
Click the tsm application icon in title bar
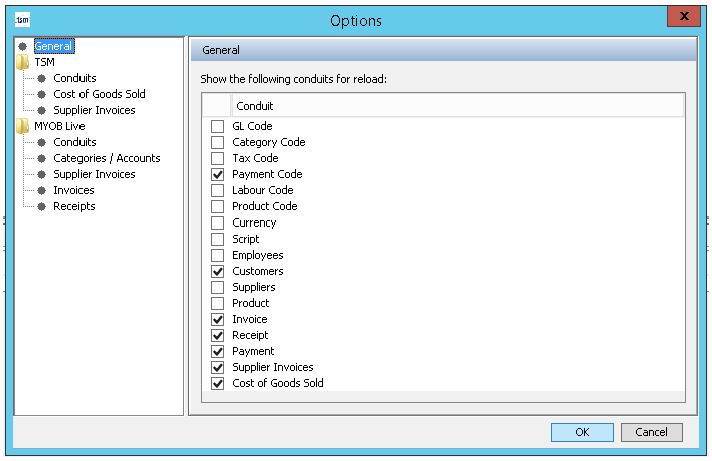(x=22, y=19)
